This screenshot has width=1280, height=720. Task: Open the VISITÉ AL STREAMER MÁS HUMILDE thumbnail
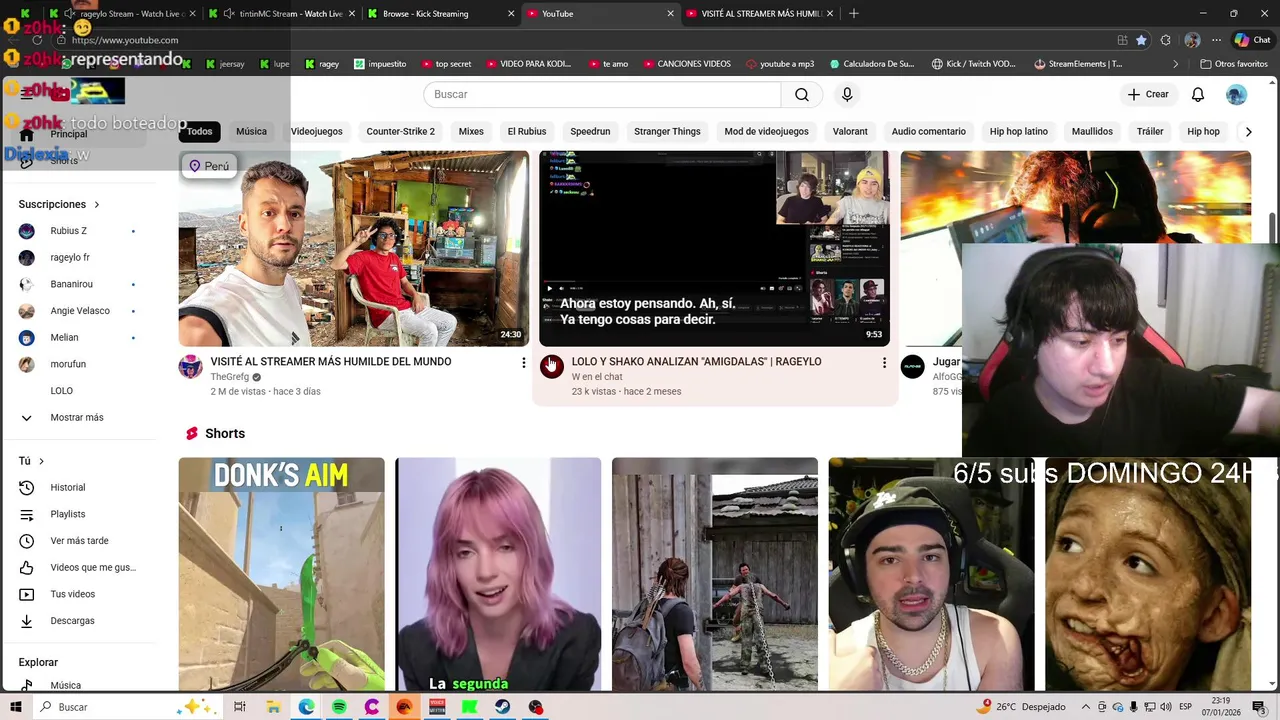353,249
